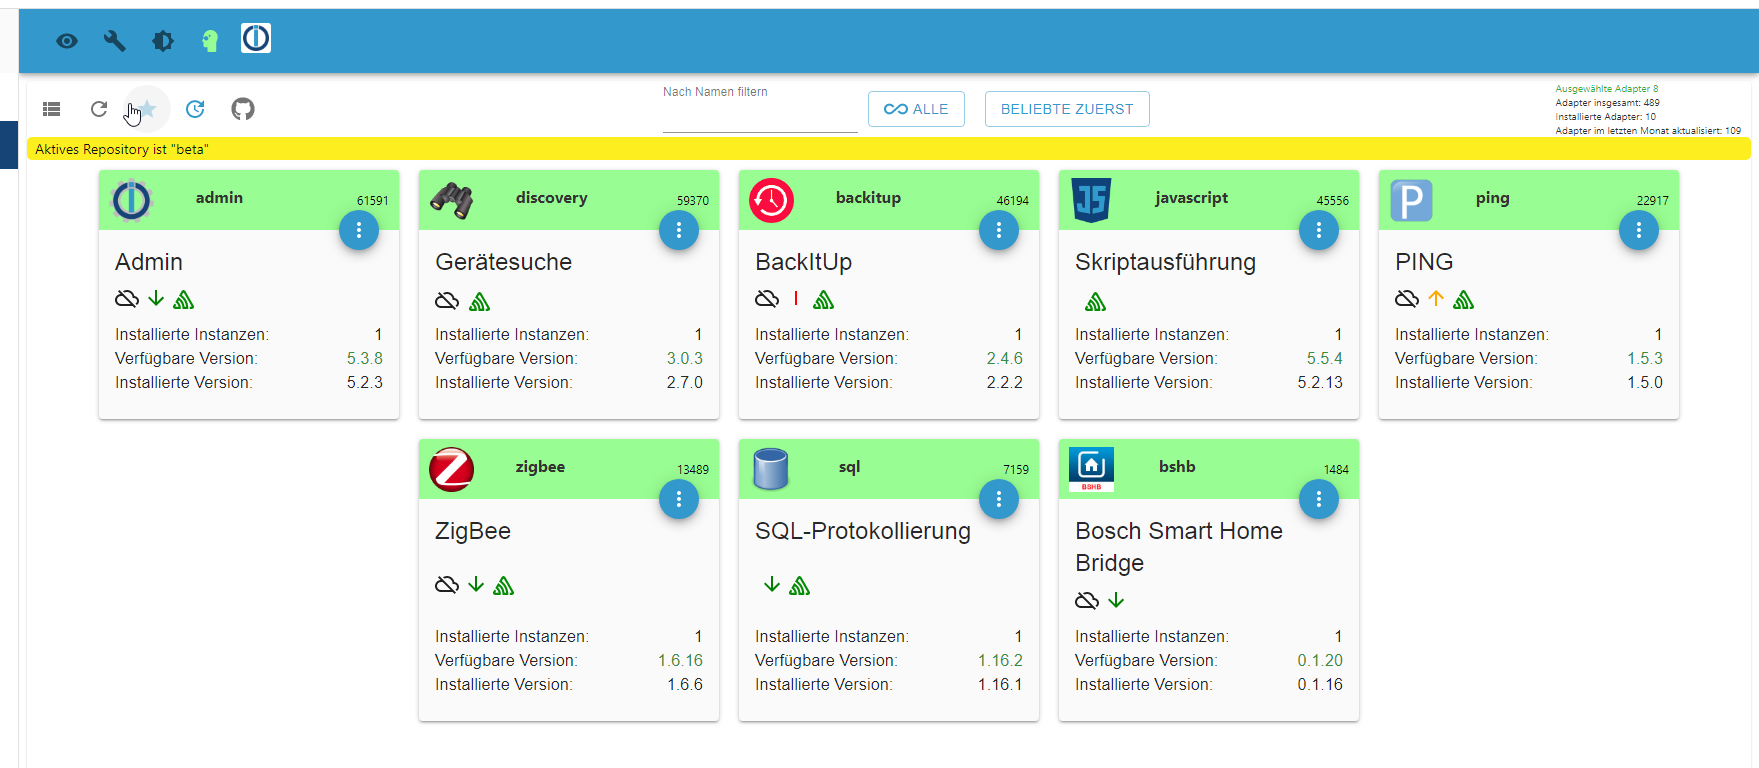The height and width of the screenshot is (768, 1759).
Task: Open zigbee adapter options menu
Action: tap(679, 499)
